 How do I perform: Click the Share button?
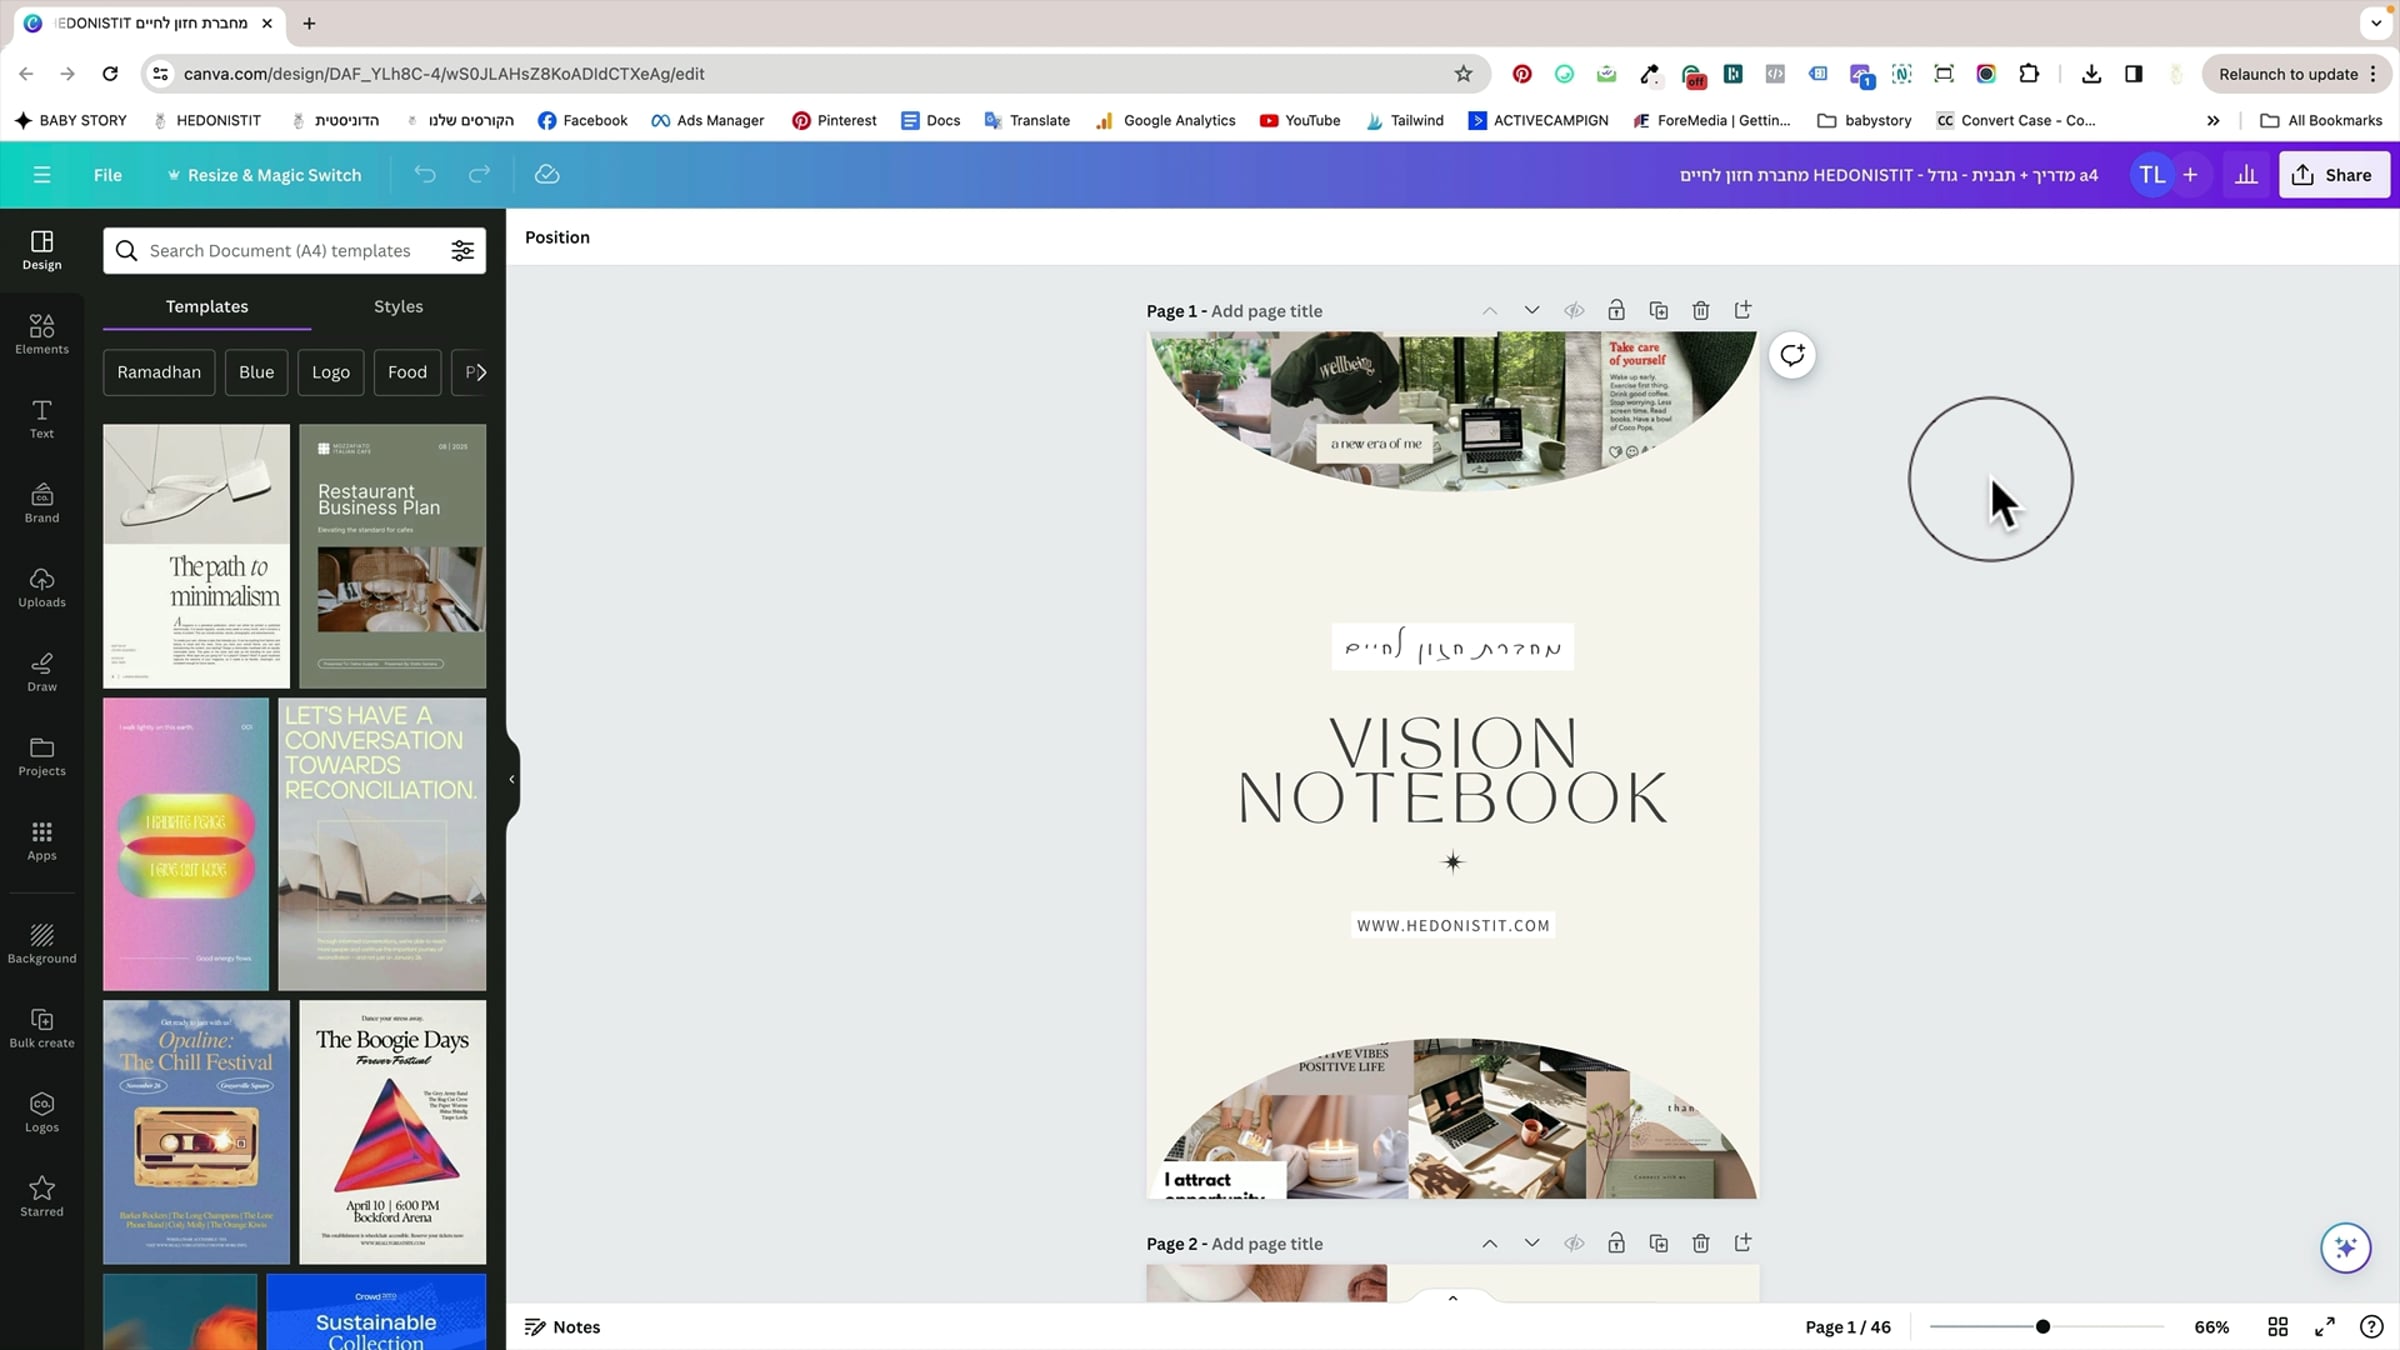pos(2333,175)
